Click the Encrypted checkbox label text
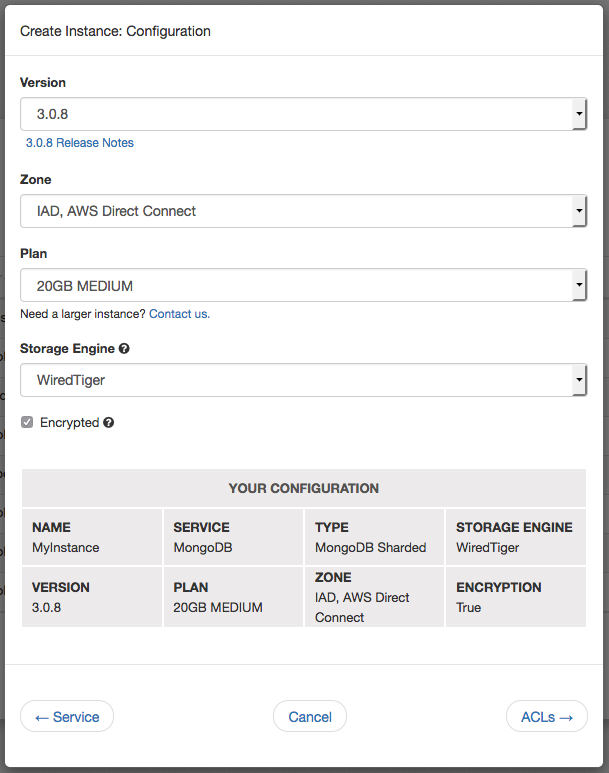609x773 pixels. [x=70, y=422]
